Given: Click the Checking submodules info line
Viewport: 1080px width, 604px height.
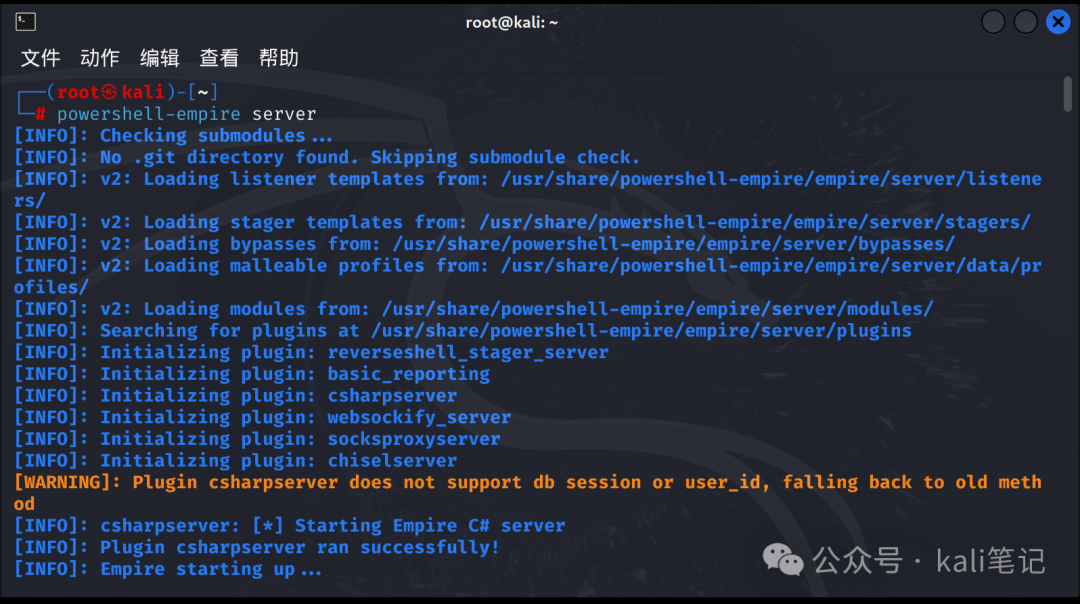Looking at the screenshot, I should click(x=173, y=136).
